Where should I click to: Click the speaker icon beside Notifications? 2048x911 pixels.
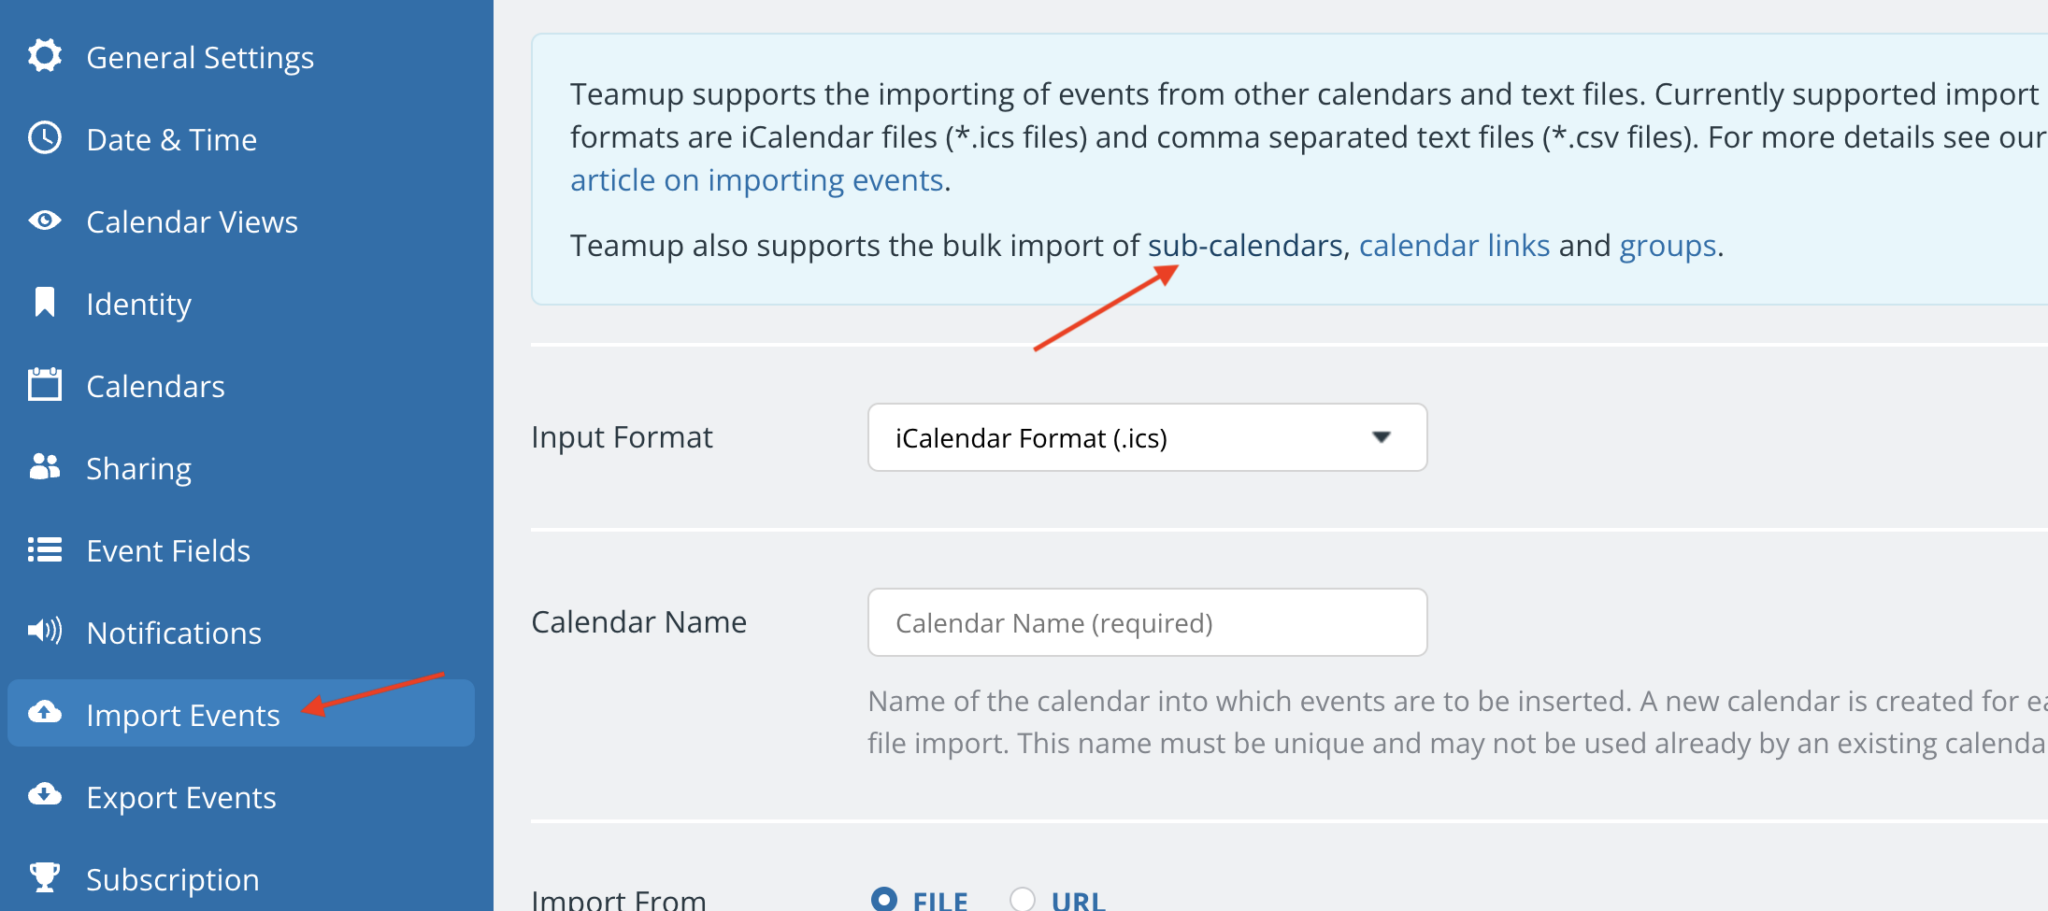44,631
